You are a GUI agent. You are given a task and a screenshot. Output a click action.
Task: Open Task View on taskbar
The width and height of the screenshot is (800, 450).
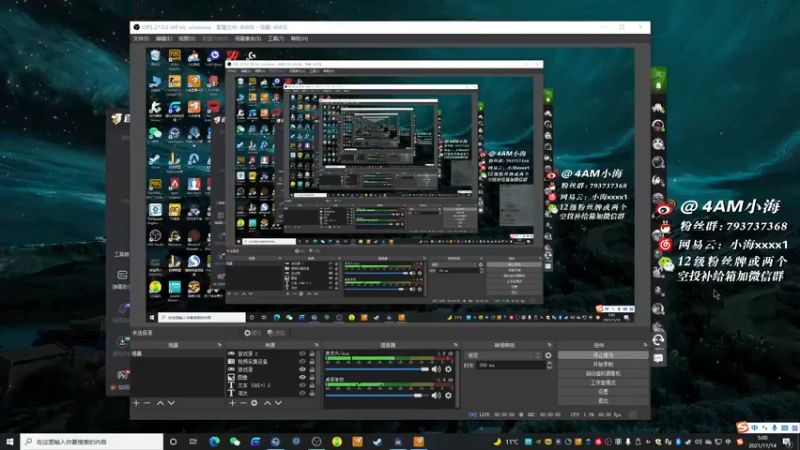tap(193, 442)
